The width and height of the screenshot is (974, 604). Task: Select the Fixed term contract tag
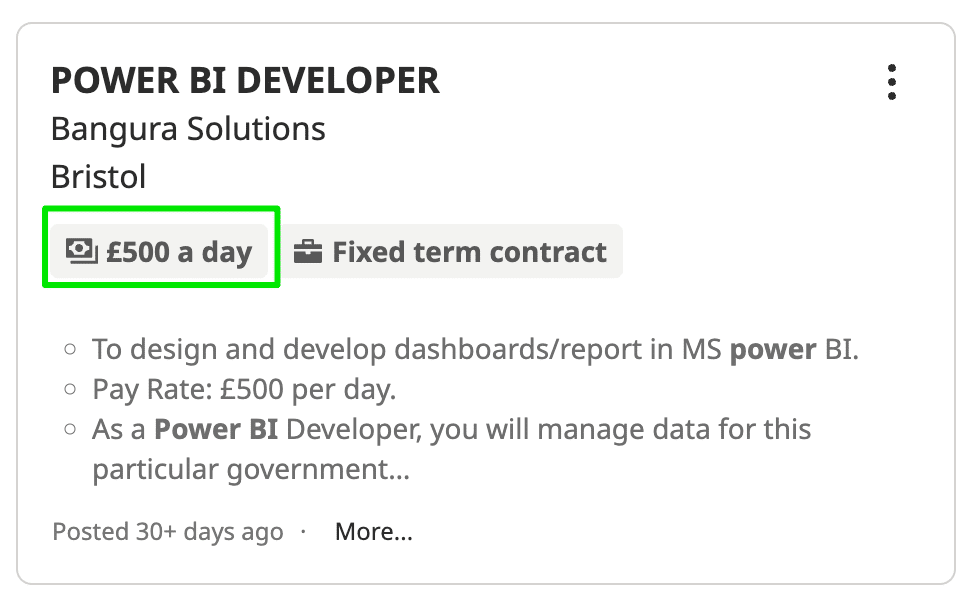point(453,251)
